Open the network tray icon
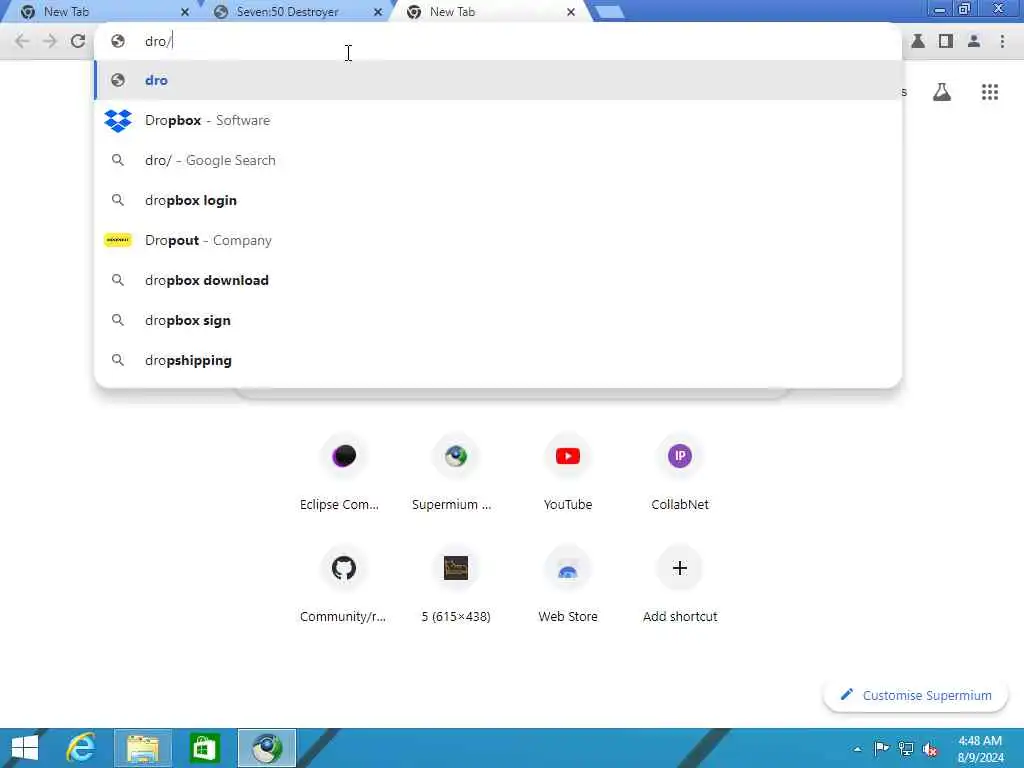The height and width of the screenshot is (768, 1024). coord(906,748)
